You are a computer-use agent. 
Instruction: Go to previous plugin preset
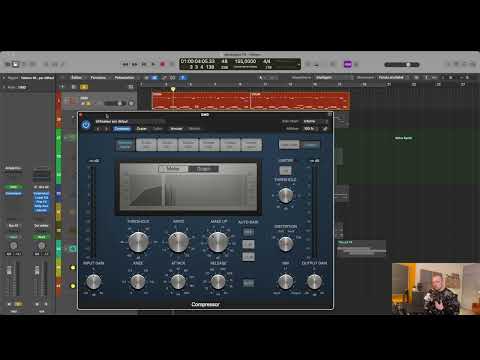tap(98, 129)
